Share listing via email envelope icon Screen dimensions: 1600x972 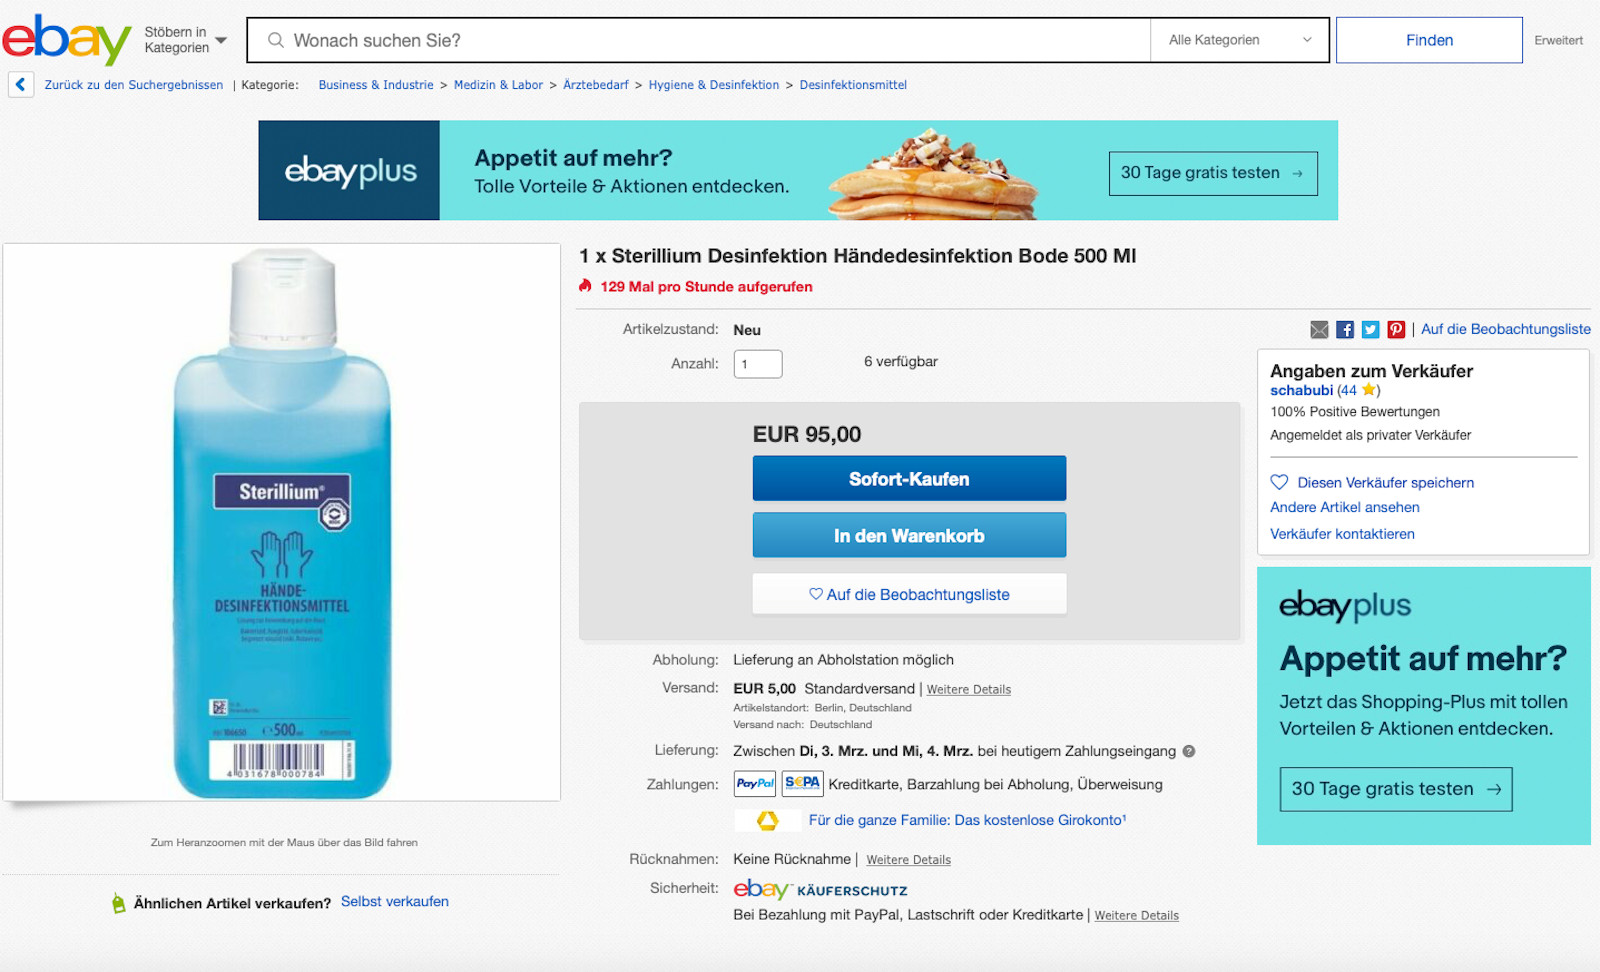click(x=1319, y=330)
